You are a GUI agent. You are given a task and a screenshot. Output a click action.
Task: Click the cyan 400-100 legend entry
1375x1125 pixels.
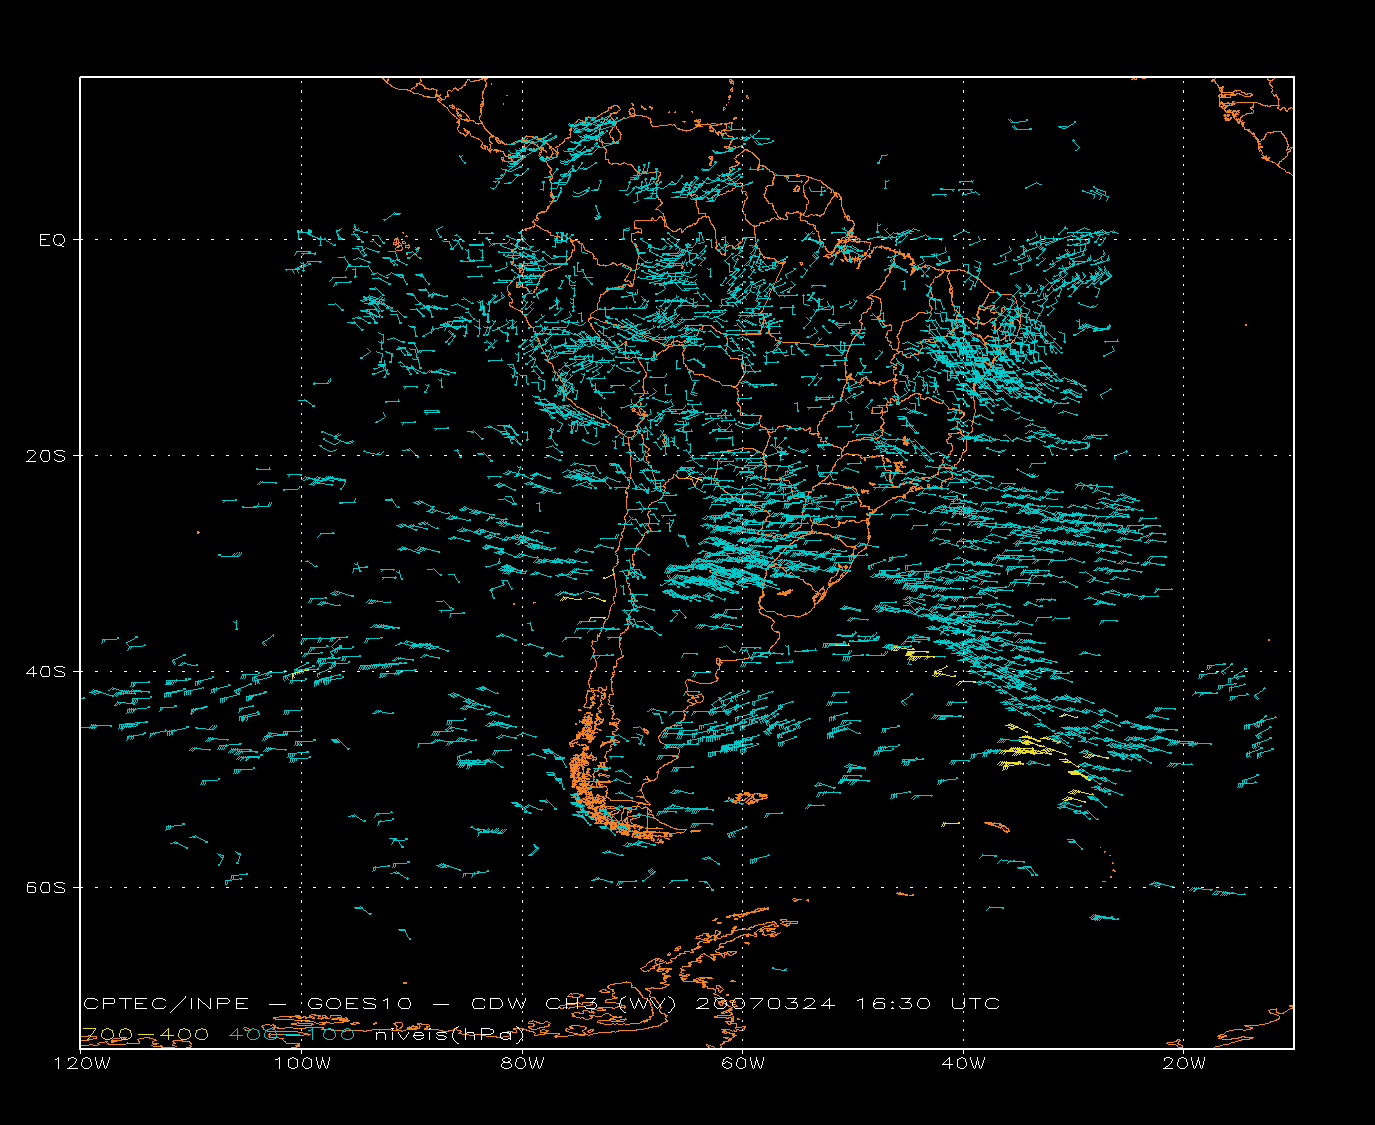coord(292,1034)
